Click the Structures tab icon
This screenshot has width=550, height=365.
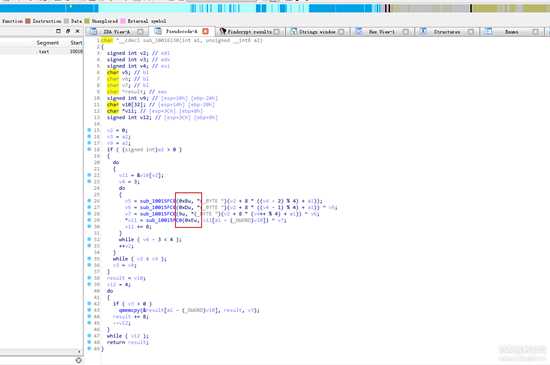423,31
